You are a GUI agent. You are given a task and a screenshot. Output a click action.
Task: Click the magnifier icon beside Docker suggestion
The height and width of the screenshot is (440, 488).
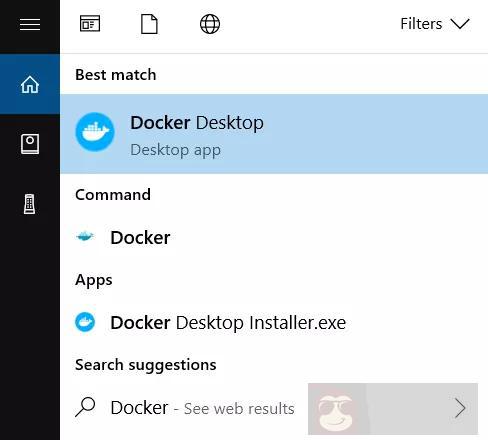point(85,407)
